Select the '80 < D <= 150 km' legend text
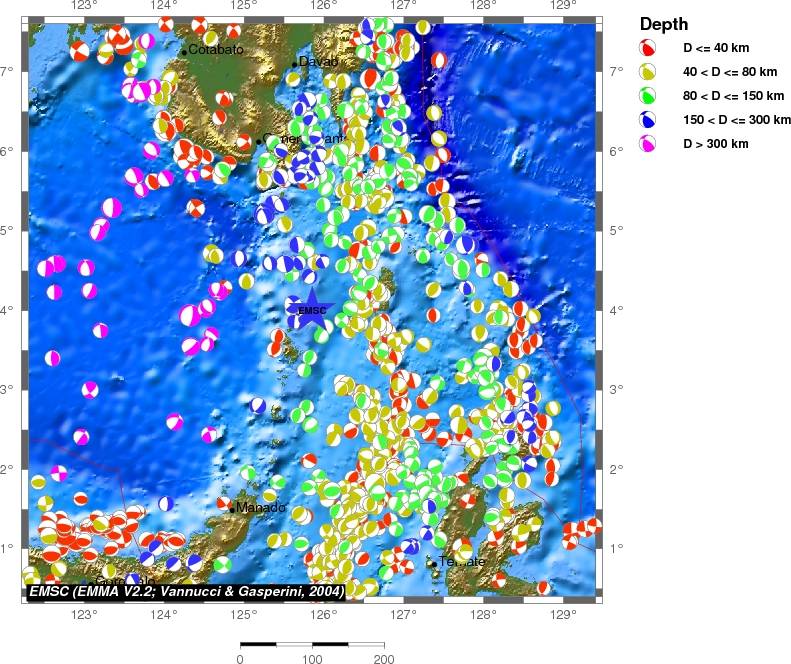Screen dimensions: 791x664 734,96
